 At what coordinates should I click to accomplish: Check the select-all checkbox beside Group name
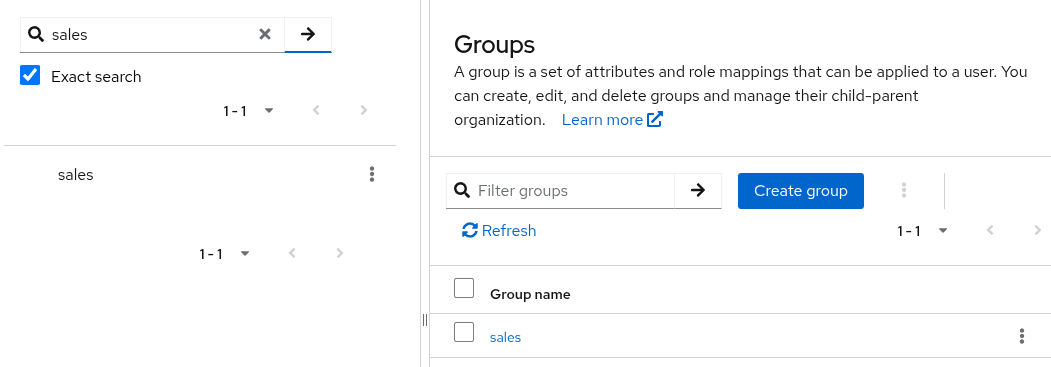[464, 288]
